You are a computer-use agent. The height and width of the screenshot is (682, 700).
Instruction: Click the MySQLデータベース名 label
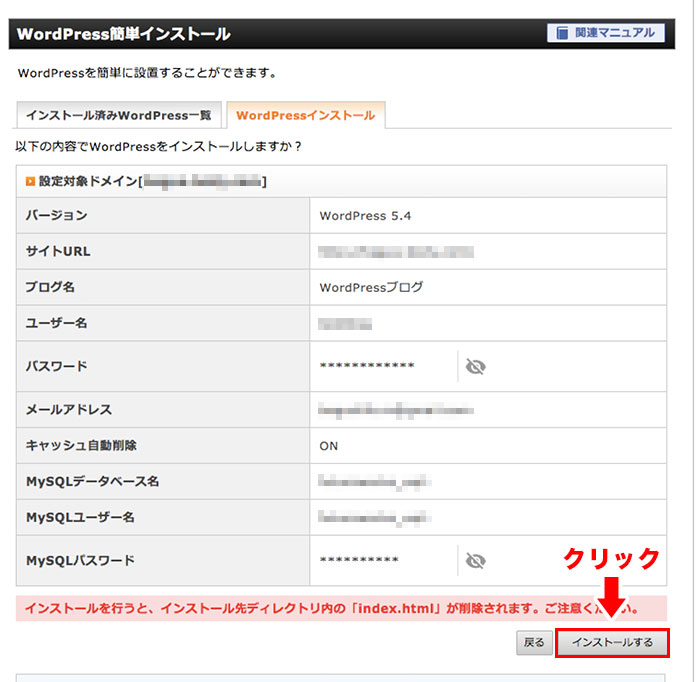pos(92,481)
